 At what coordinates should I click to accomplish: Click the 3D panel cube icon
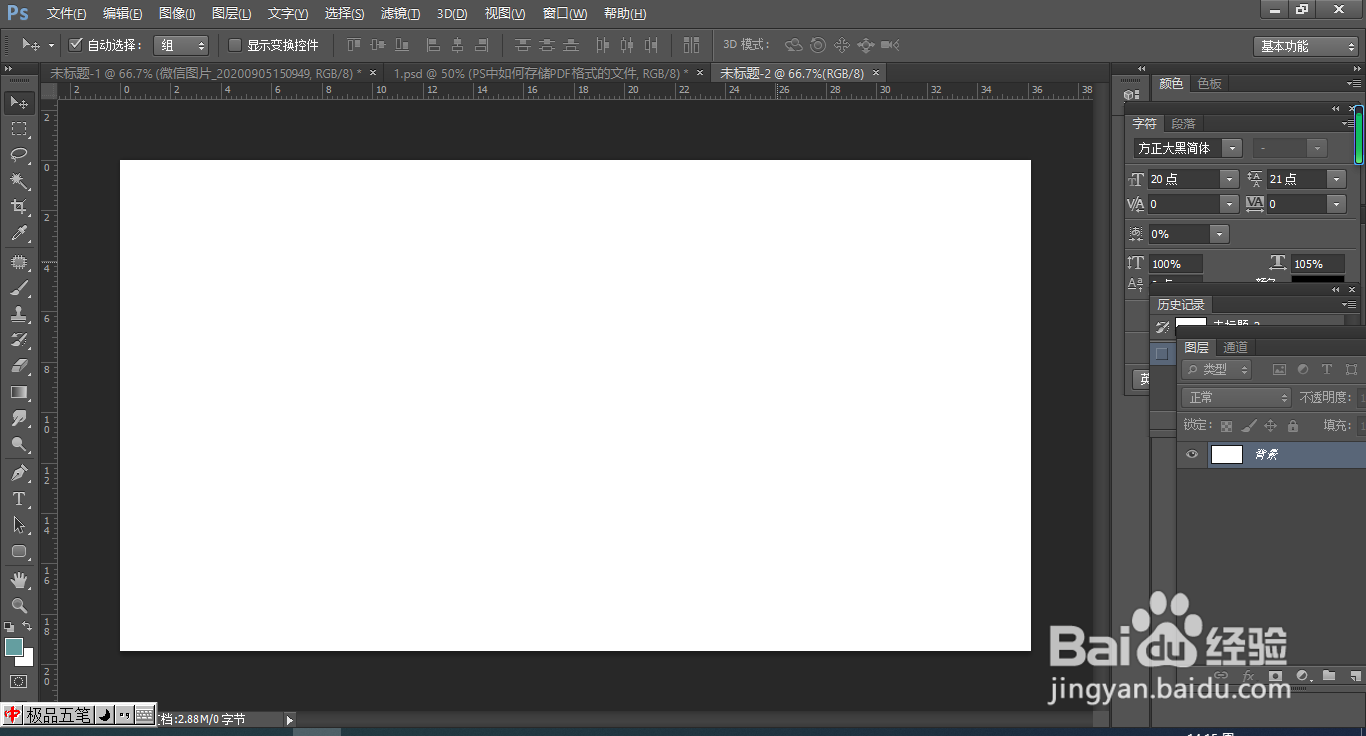pos(1131,96)
